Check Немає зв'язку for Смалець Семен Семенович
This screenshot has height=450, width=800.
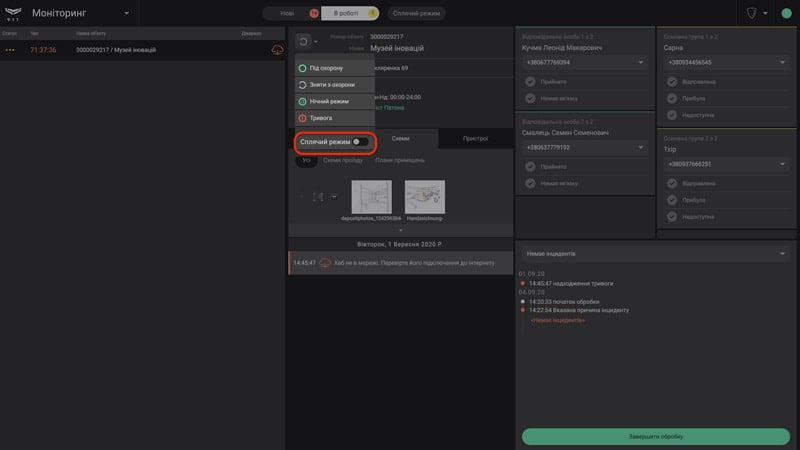click(531, 183)
